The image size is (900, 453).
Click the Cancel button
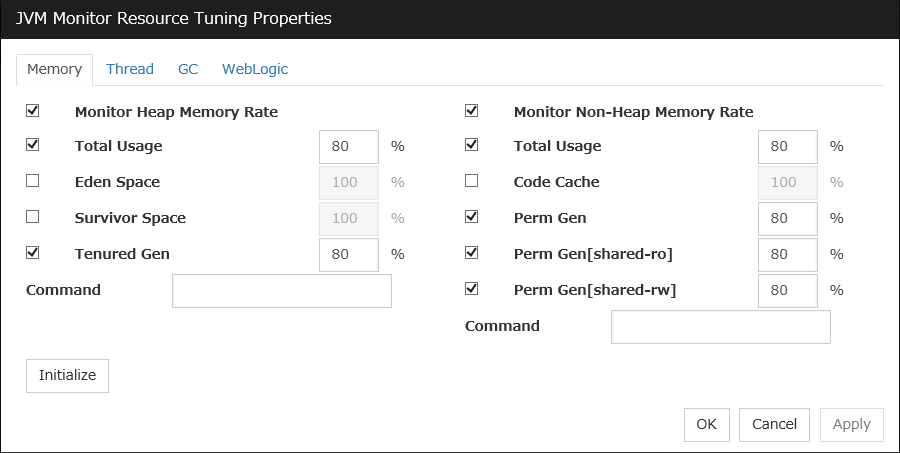coord(774,424)
